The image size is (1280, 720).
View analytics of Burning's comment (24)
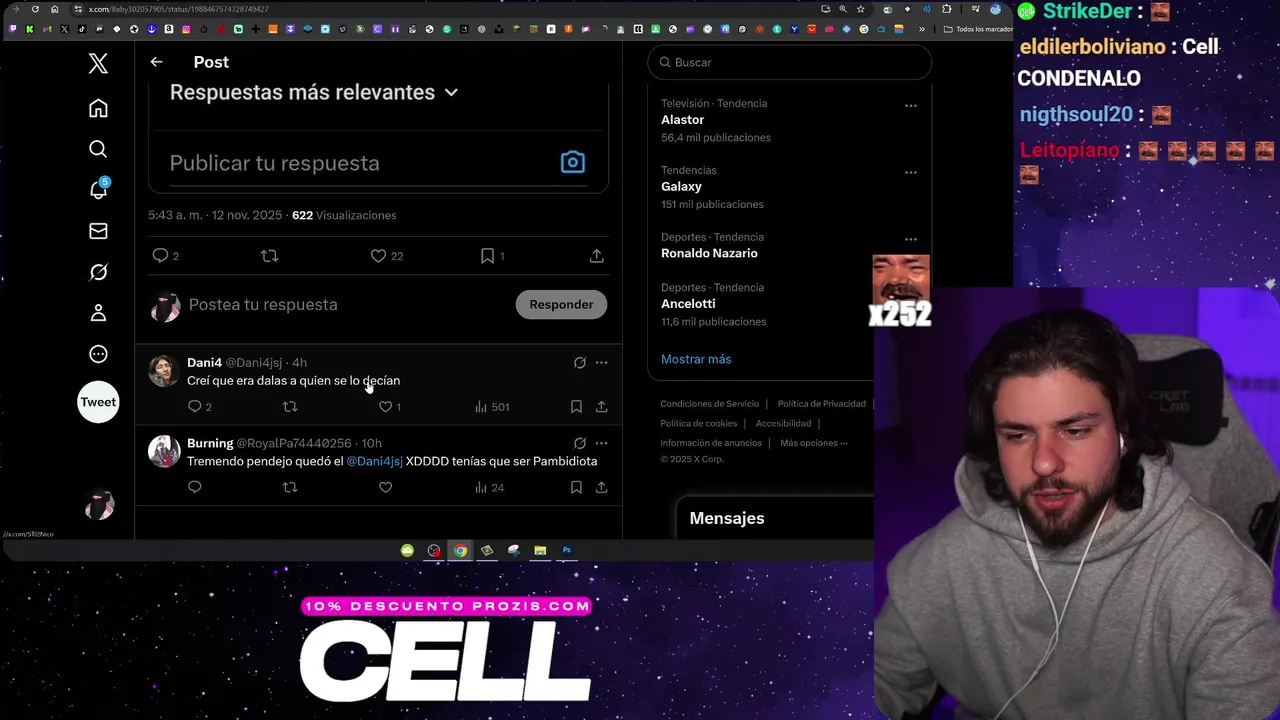[x=489, y=487]
